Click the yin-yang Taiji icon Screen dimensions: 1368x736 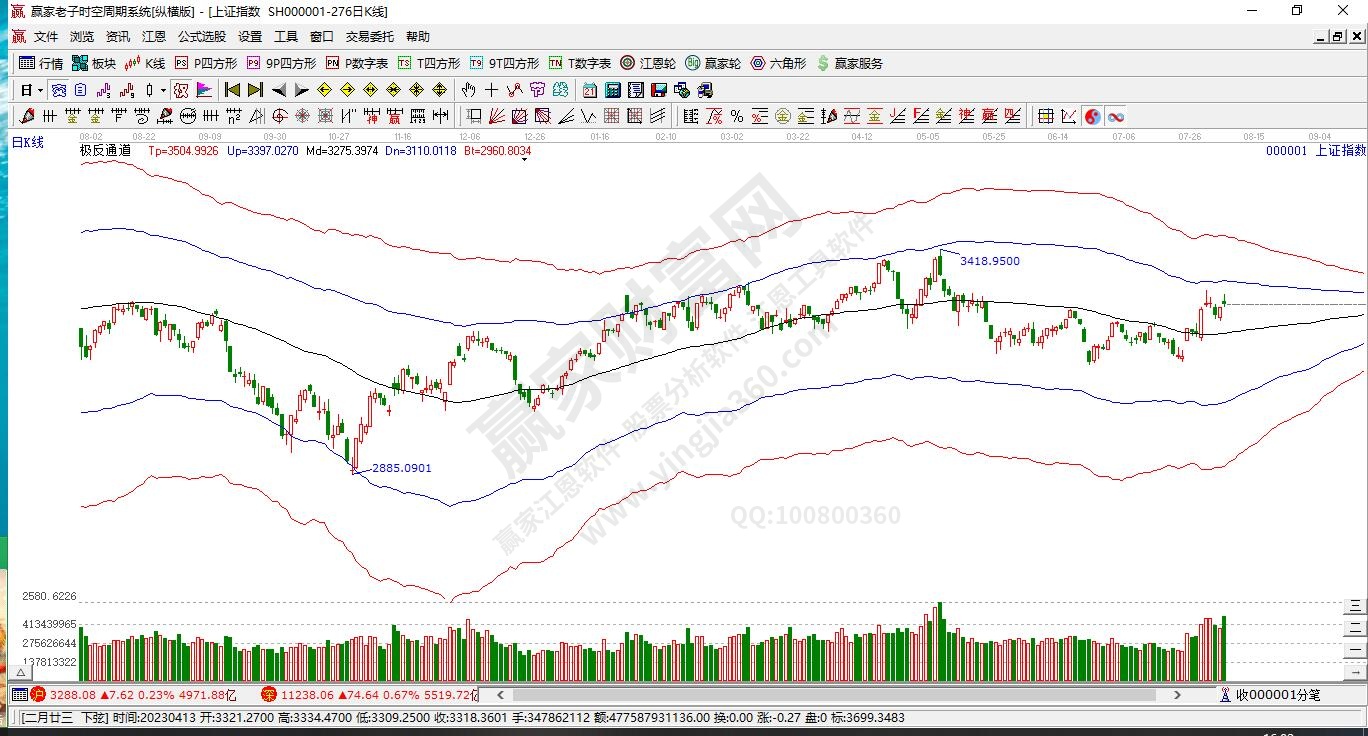click(1092, 116)
